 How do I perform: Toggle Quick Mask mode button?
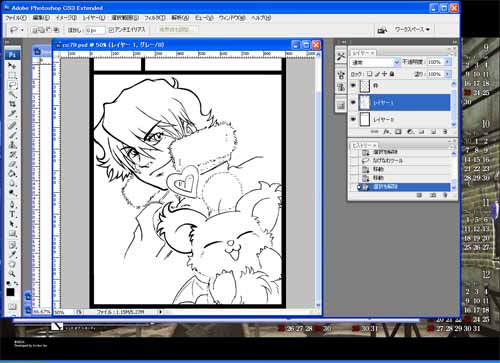[x=12, y=306]
